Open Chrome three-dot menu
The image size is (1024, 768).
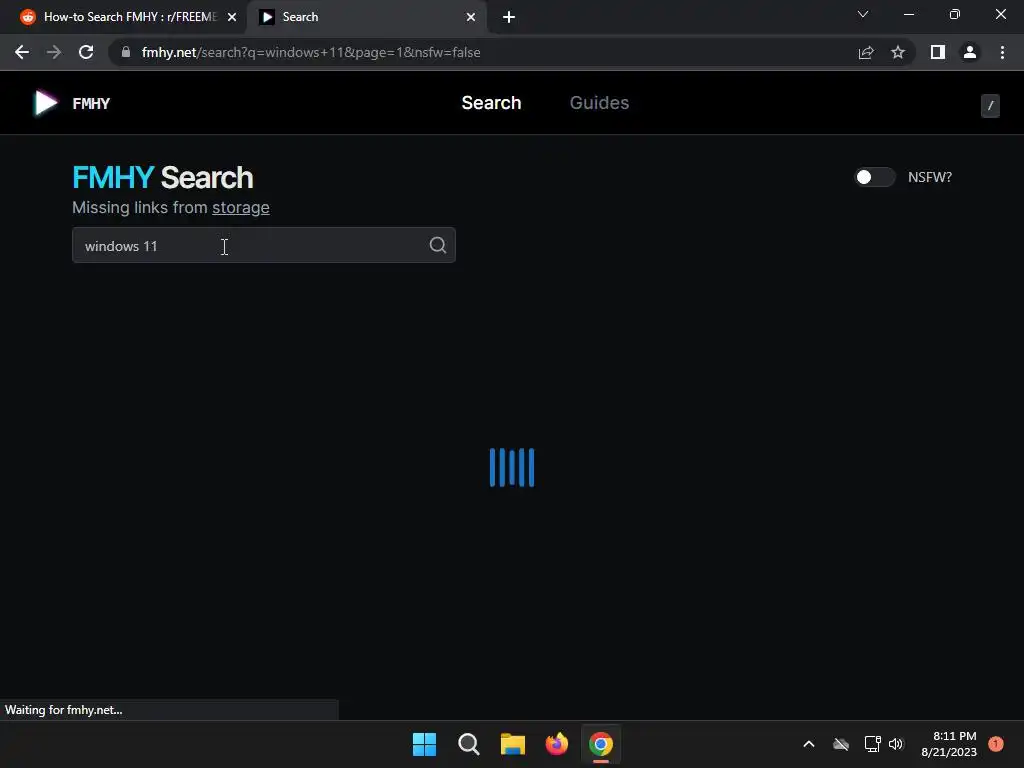tap(1002, 52)
